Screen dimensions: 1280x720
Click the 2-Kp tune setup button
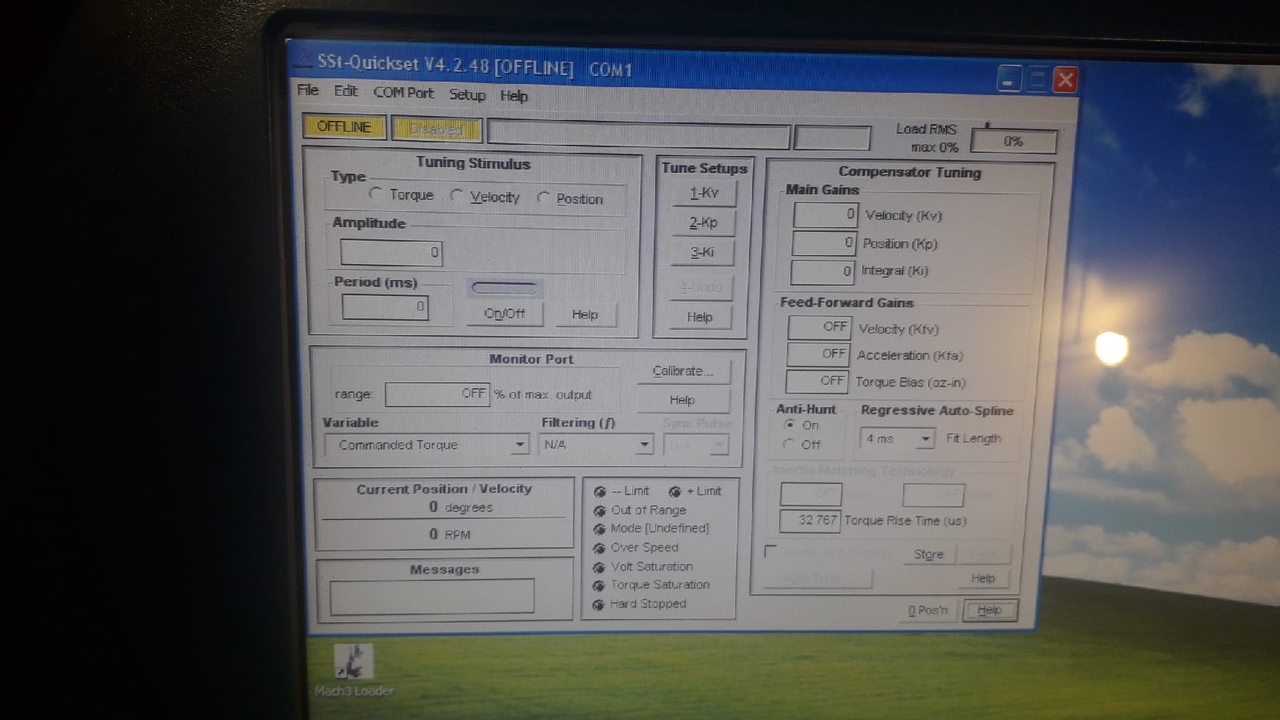(x=703, y=223)
